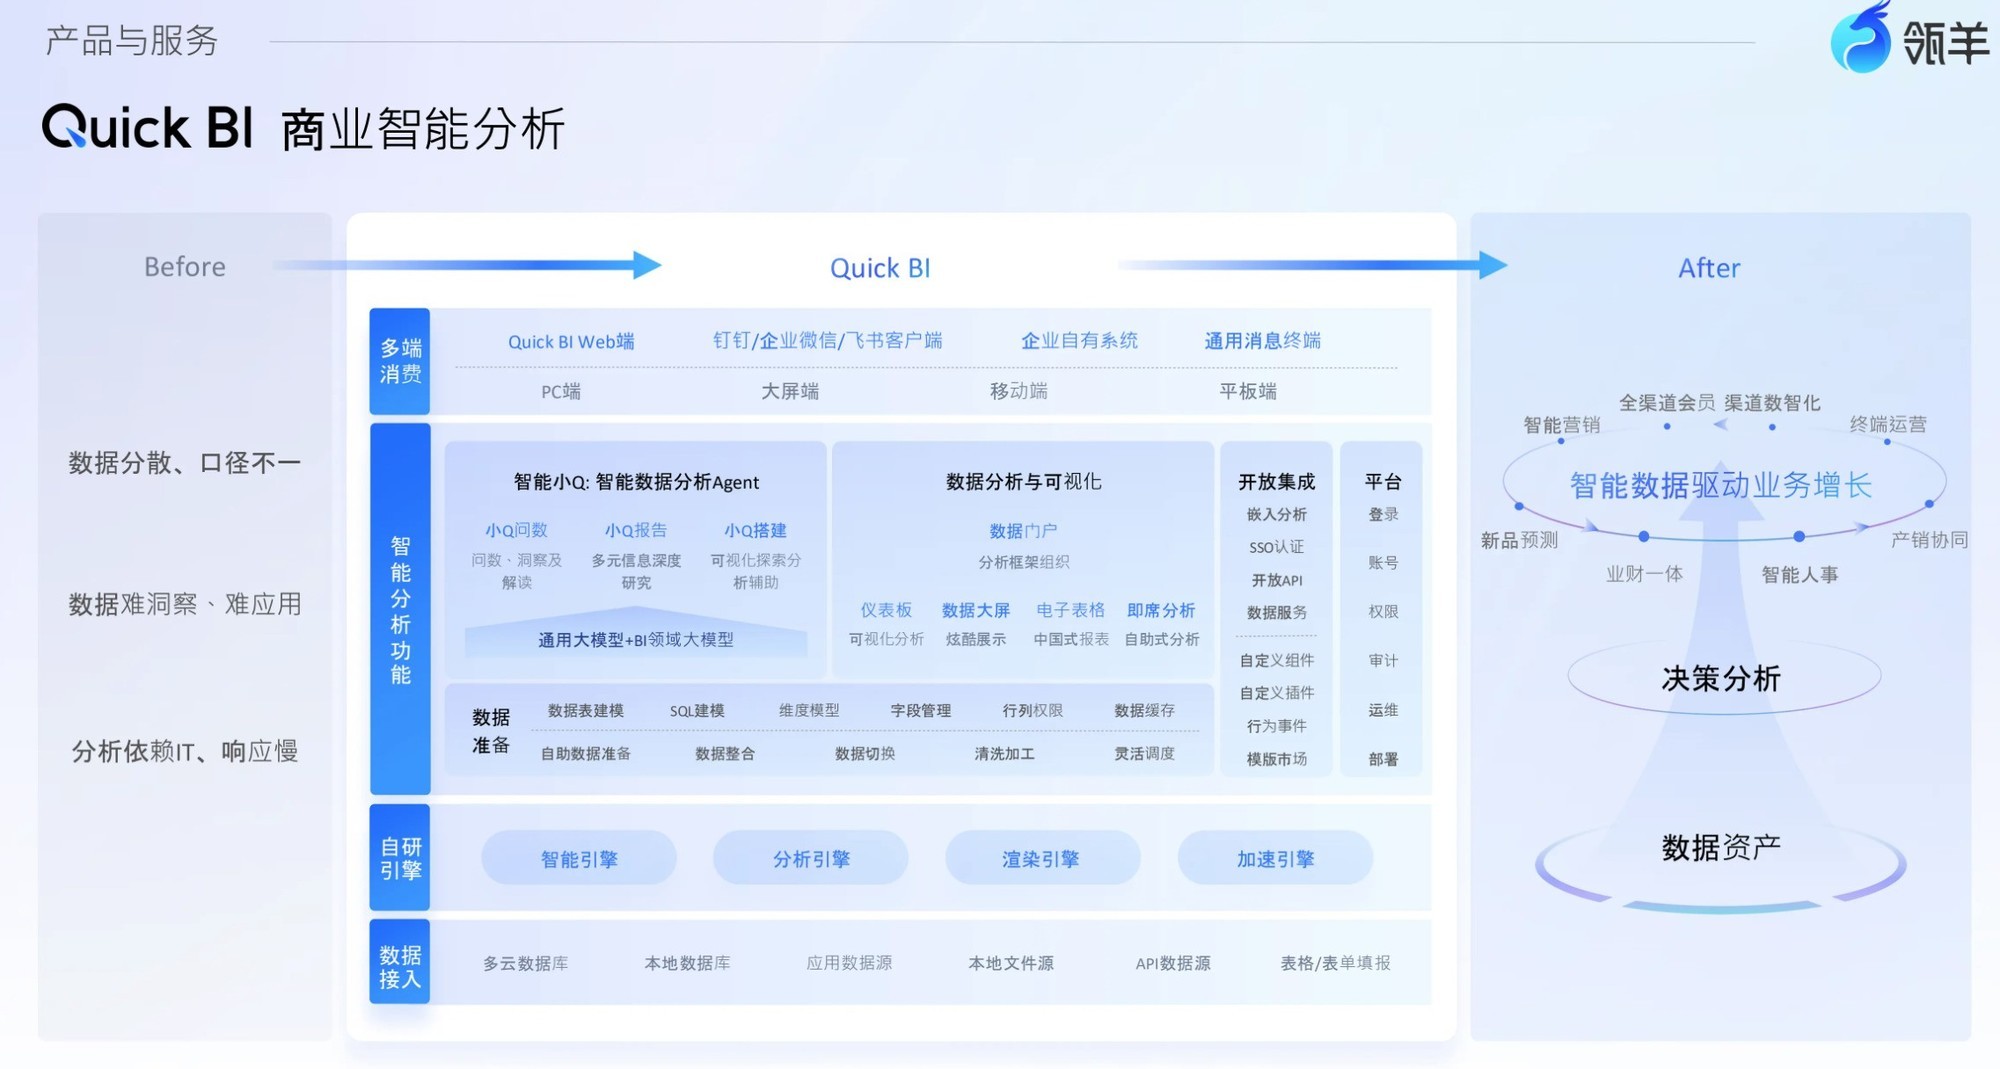Select the 自研引擎 side tab

(x=400, y=858)
